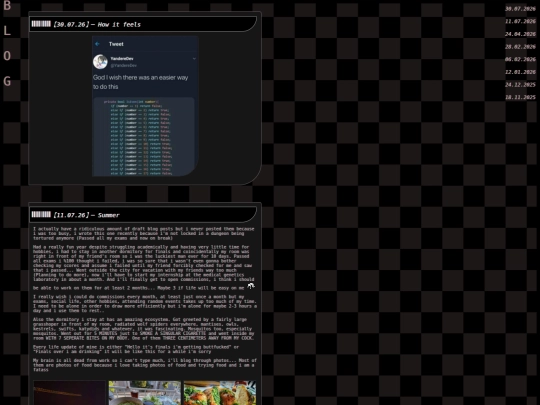Click the chevron beside YandereDev's name
Viewport: 540px width, 405px height.
[x=194, y=59]
